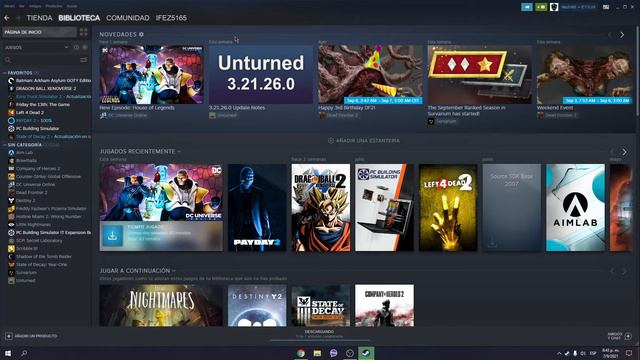Open the Destiny 2 suggestion cover
The width and height of the screenshot is (640, 360).
pos(257,305)
